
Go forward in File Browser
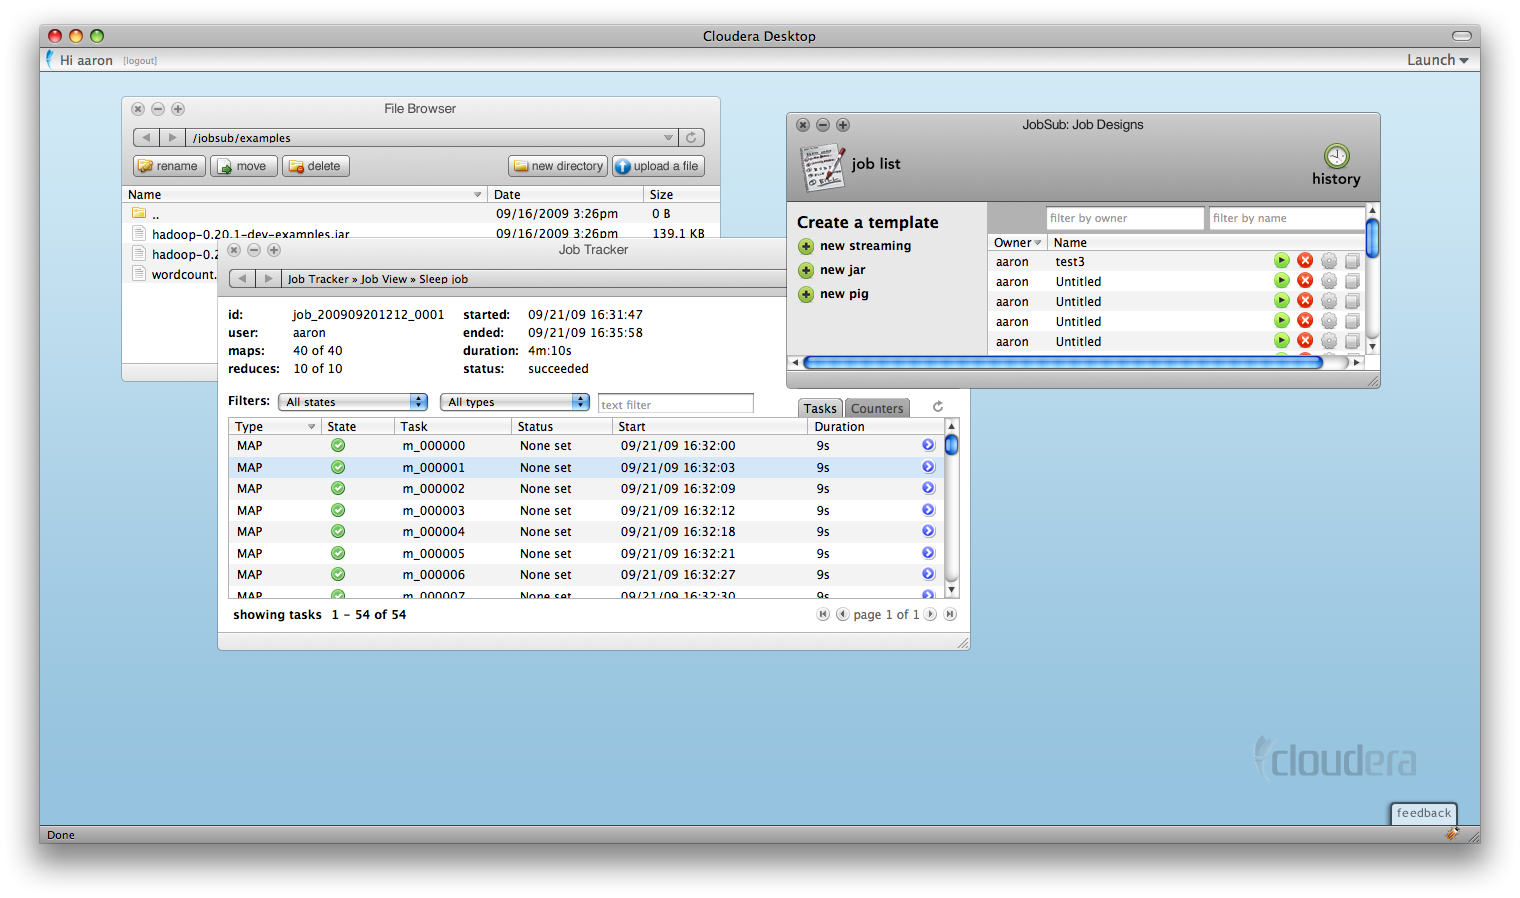172,138
